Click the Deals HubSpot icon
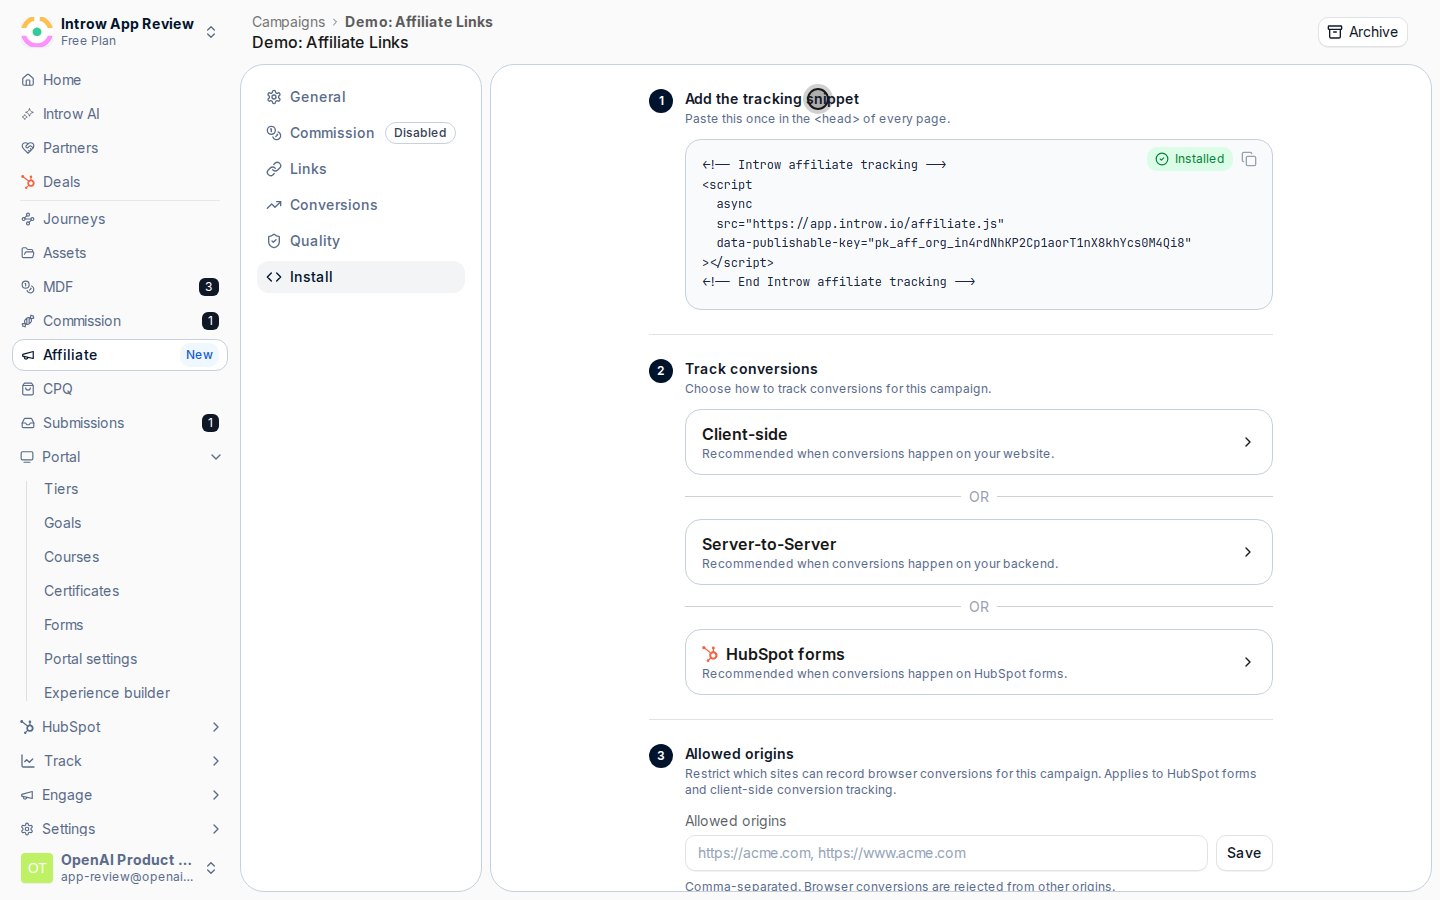The height and width of the screenshot is (900, 1440). pyautogui.click(x=28, y=182)
